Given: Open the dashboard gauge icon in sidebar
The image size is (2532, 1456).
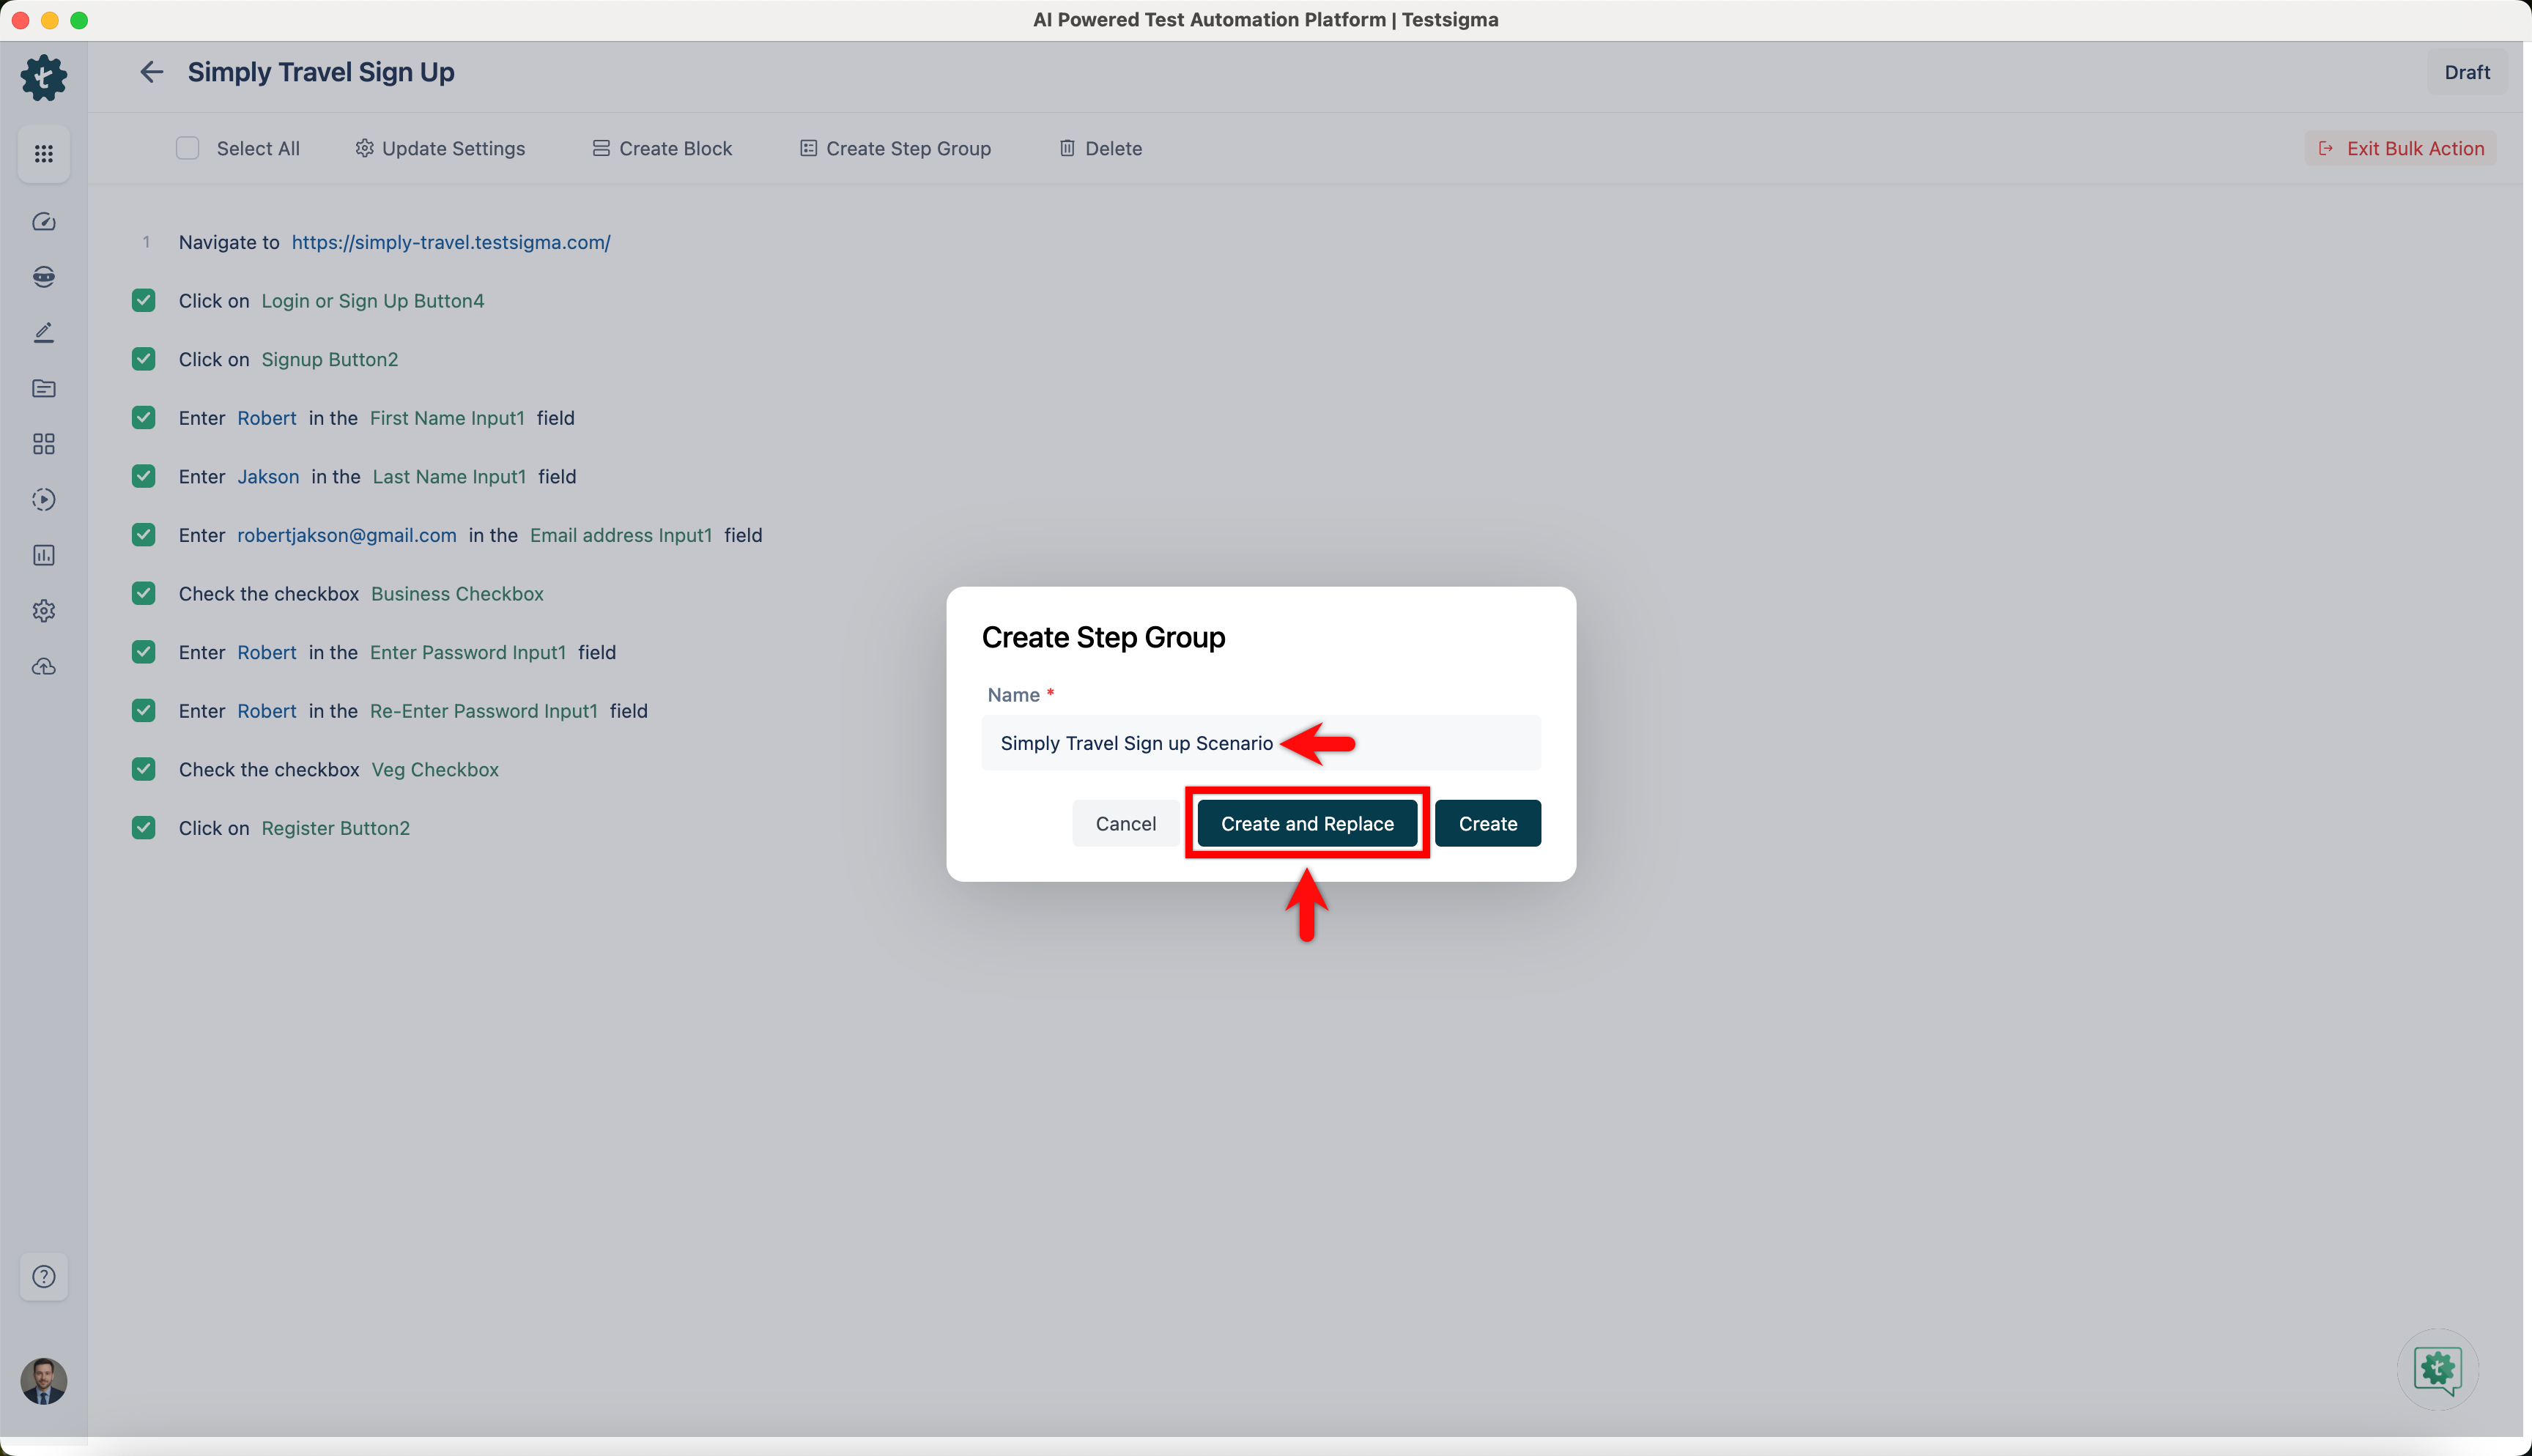Looking at the screenshot, I should [43, 222].
